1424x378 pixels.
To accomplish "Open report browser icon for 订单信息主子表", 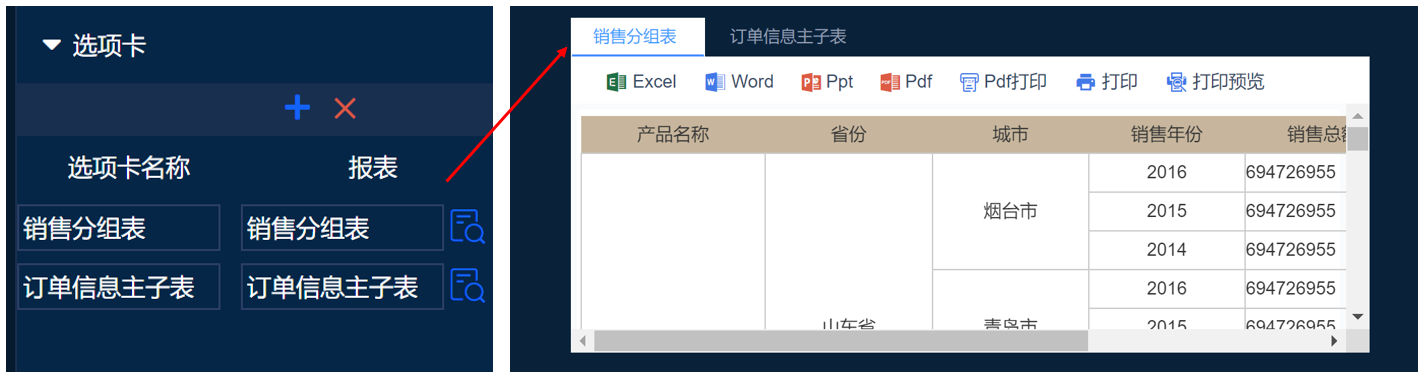I will [467, 286].
